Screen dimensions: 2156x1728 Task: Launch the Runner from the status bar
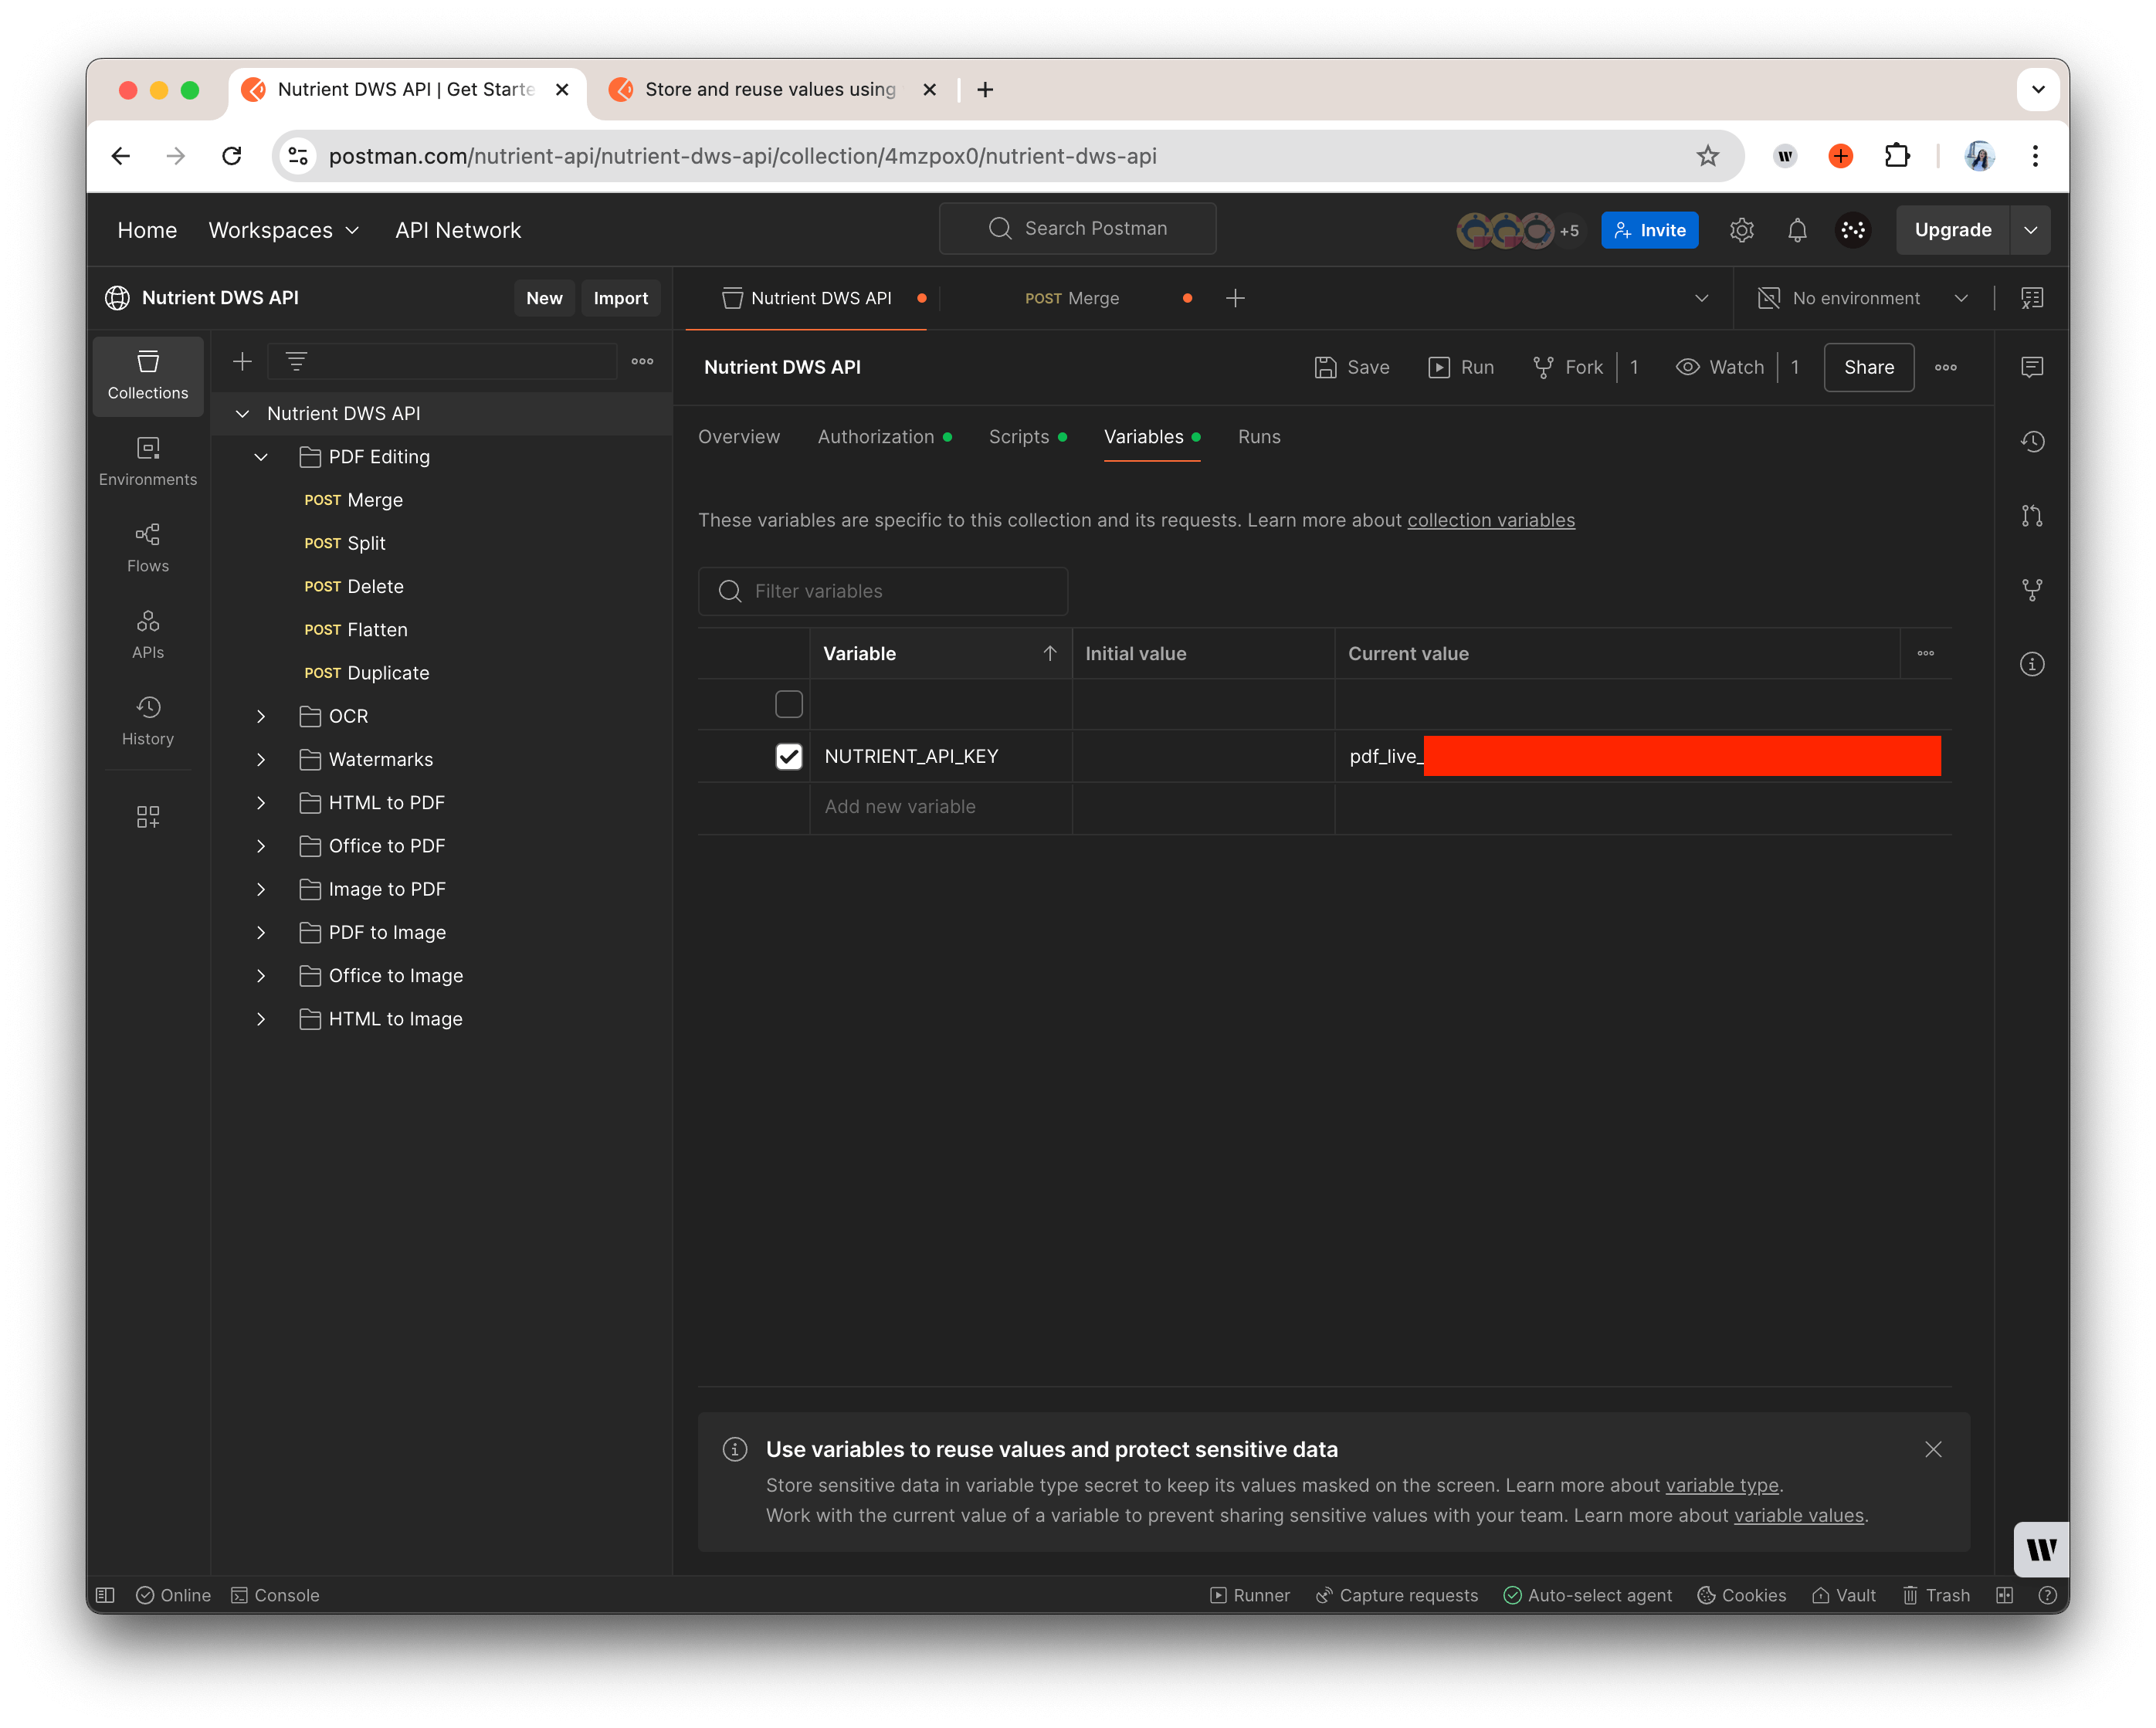coord(1250,1595)
